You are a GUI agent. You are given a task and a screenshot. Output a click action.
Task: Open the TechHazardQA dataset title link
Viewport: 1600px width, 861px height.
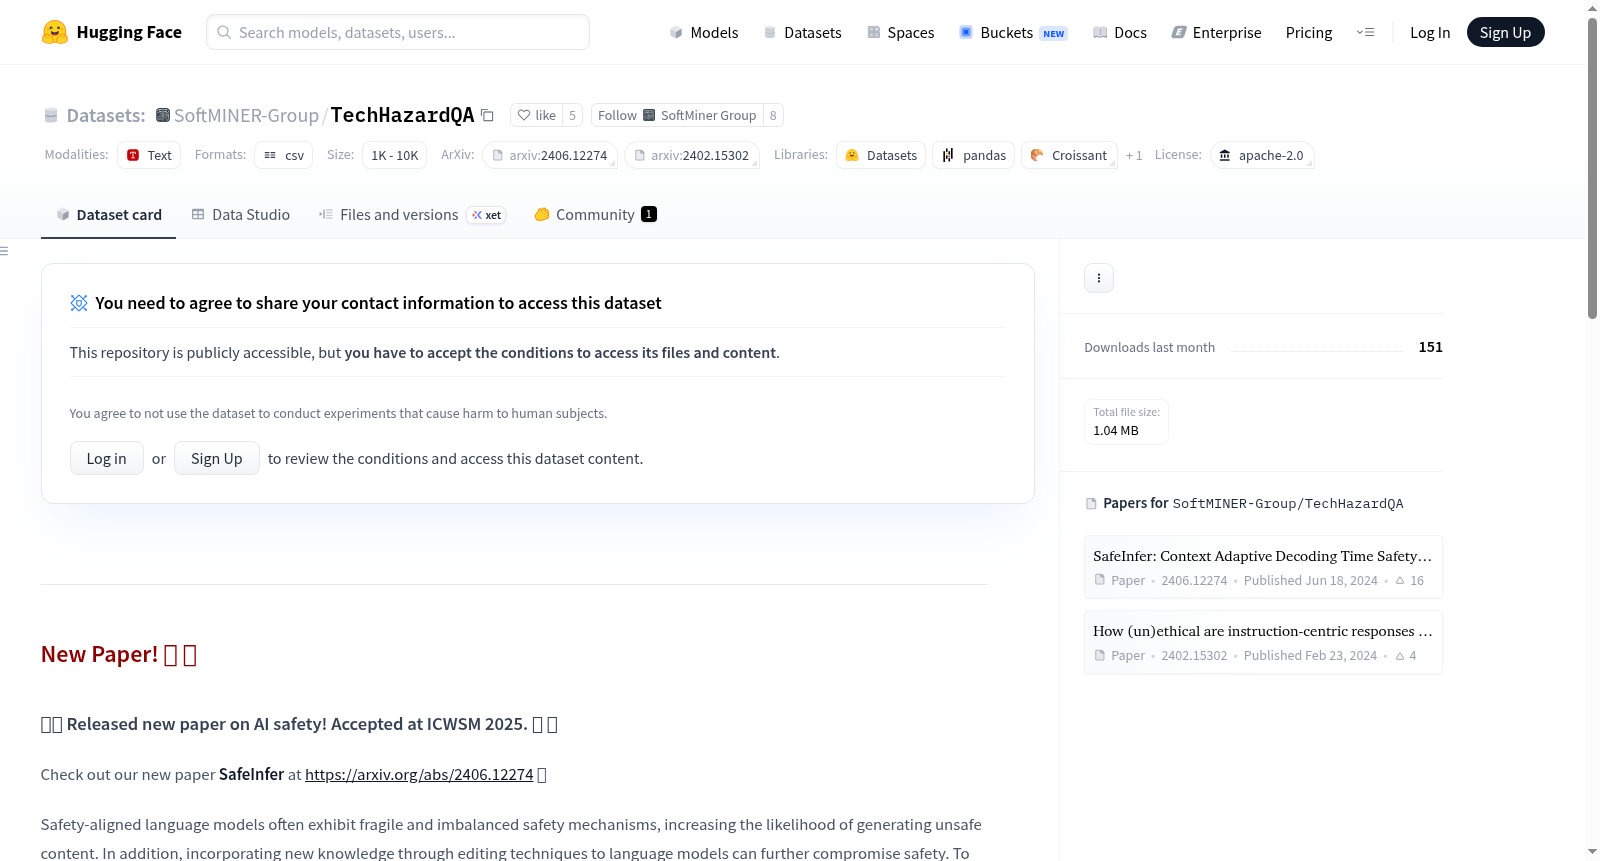[402, 115]
